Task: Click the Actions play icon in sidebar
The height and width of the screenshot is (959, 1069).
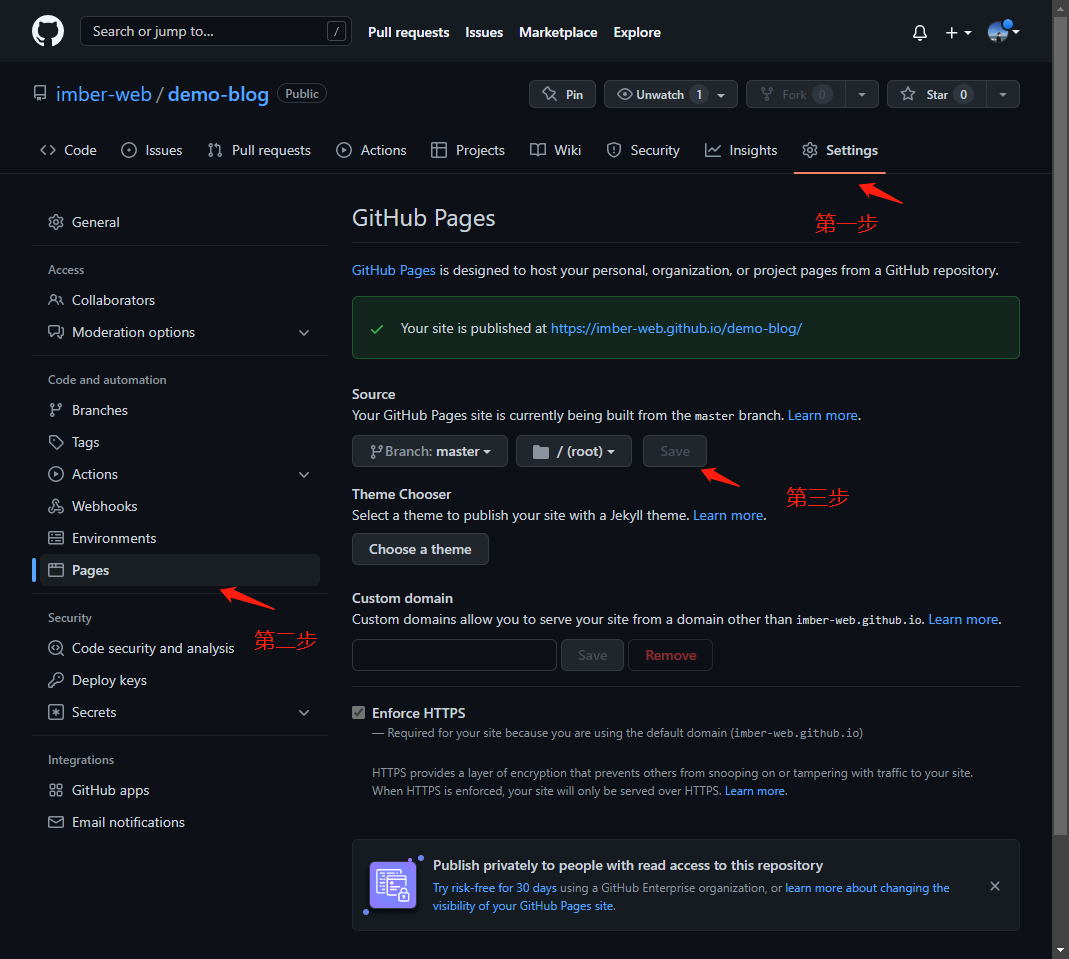Action: (x=56, y=474)
